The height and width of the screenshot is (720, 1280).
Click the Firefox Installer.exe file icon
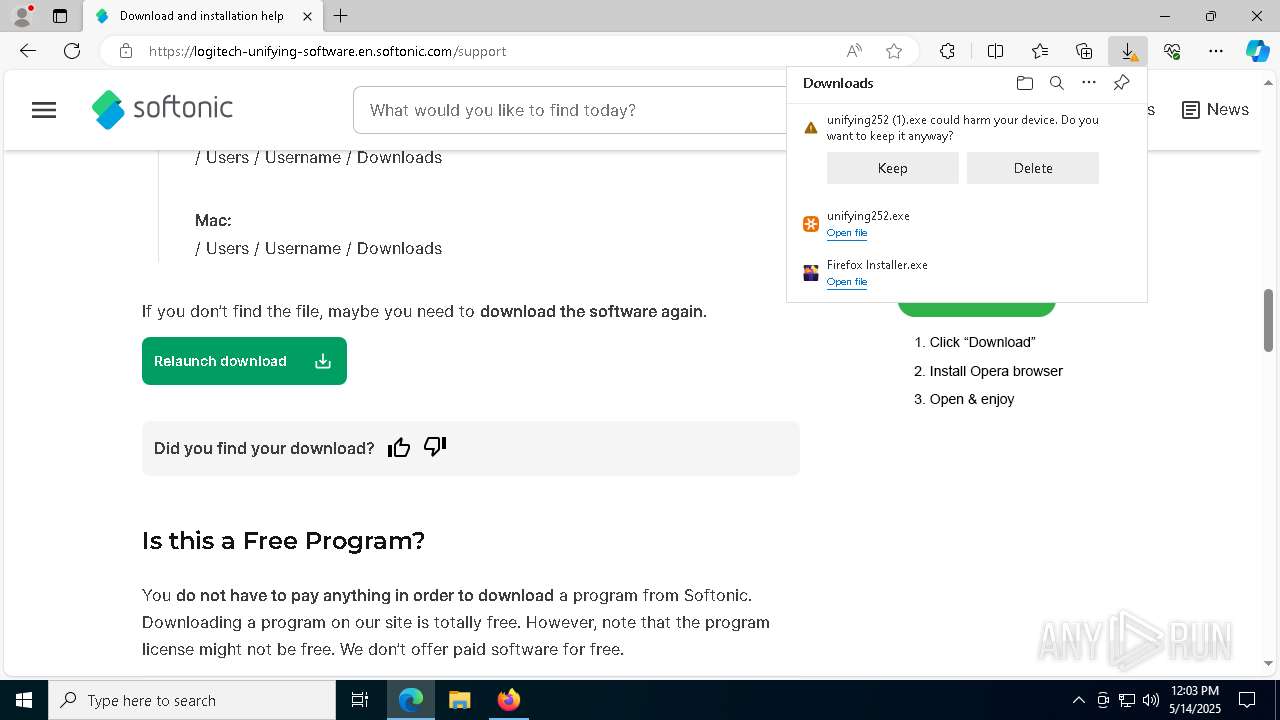[x=811, y=273]
